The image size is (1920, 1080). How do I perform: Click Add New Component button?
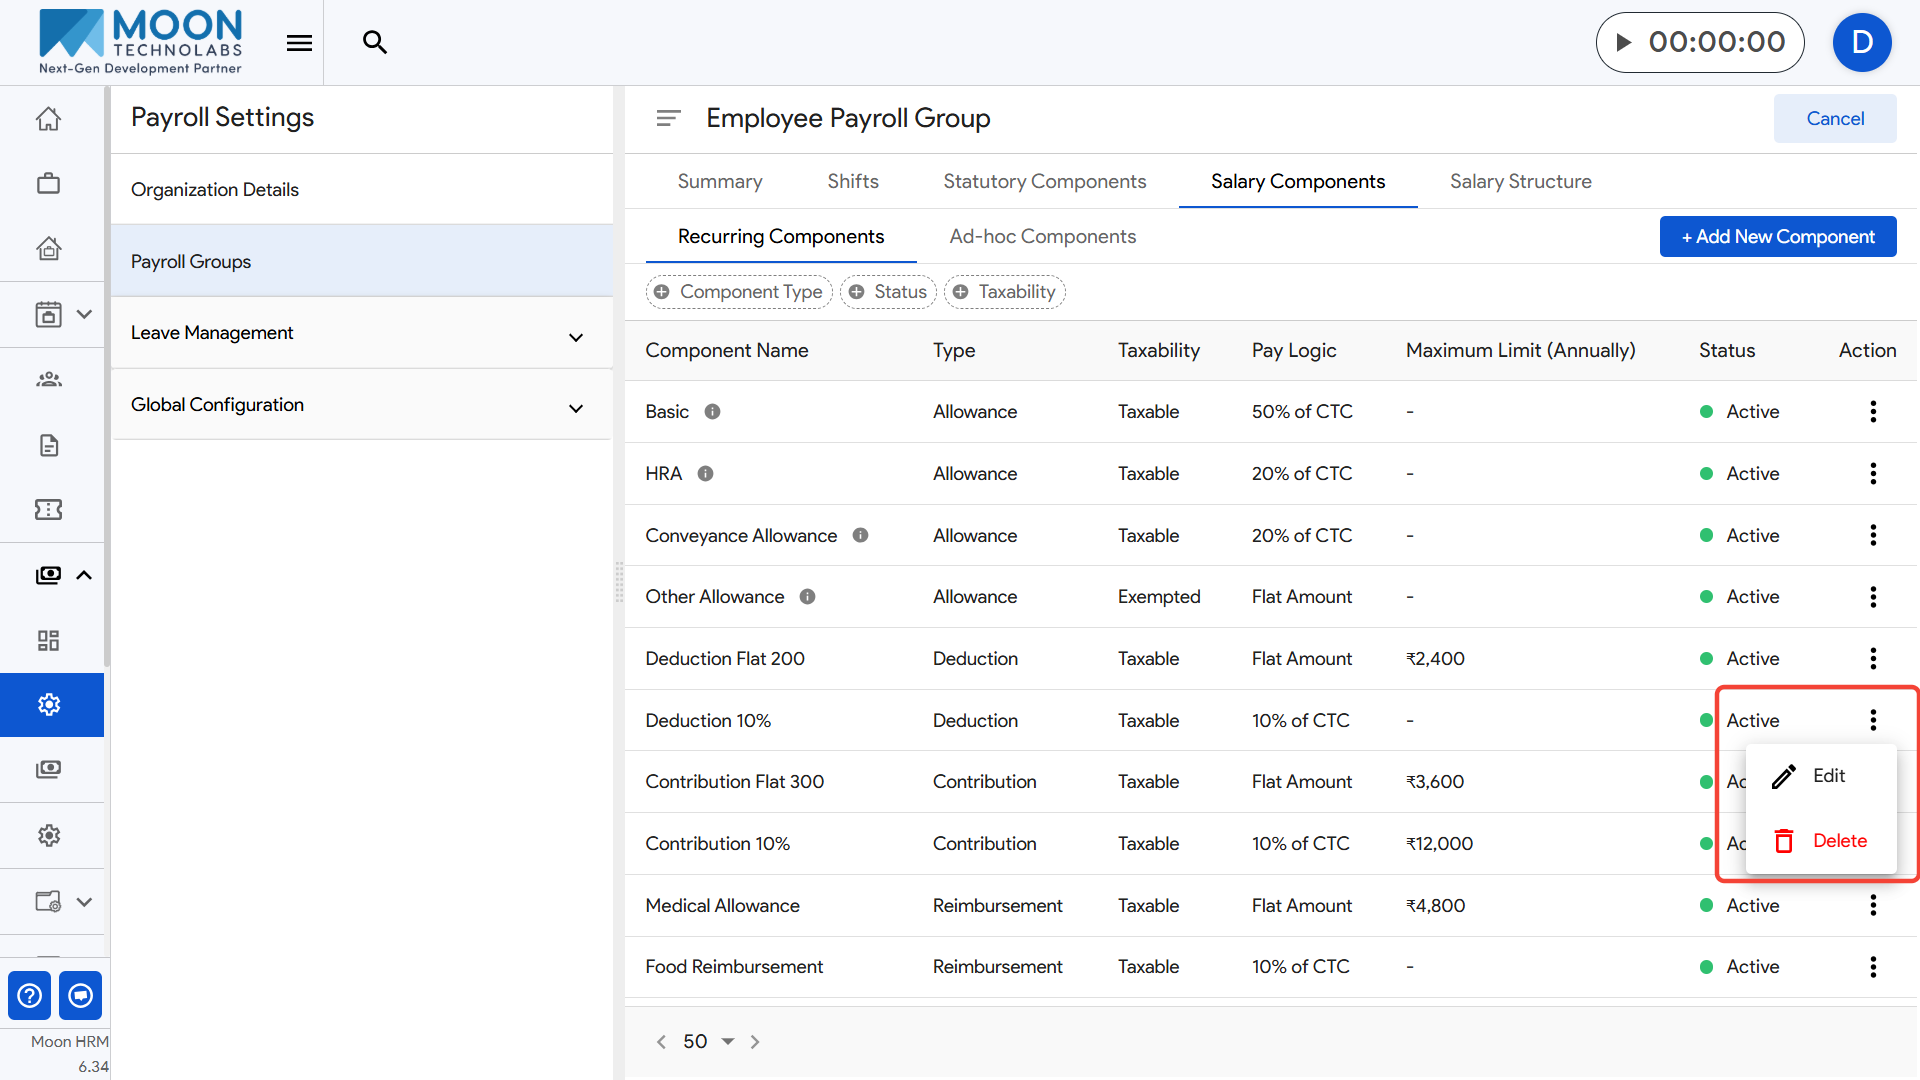click(x=1777, y=237)
